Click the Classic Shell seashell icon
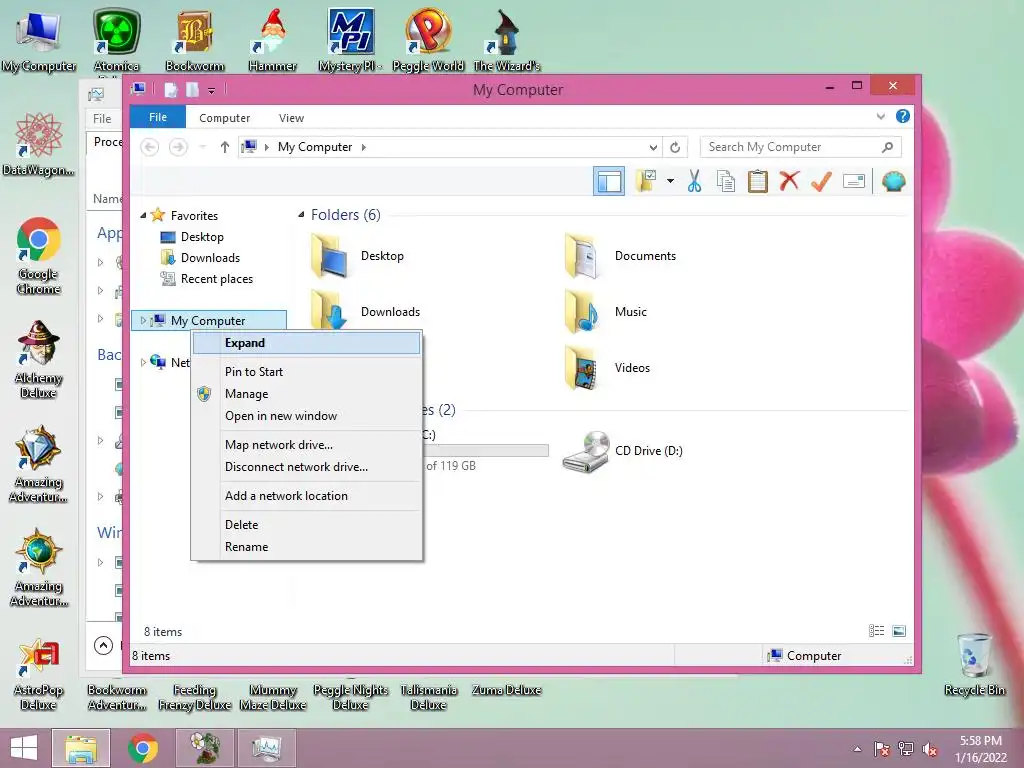This screenshot has height=768, width=1024. [x=893, y=181]
